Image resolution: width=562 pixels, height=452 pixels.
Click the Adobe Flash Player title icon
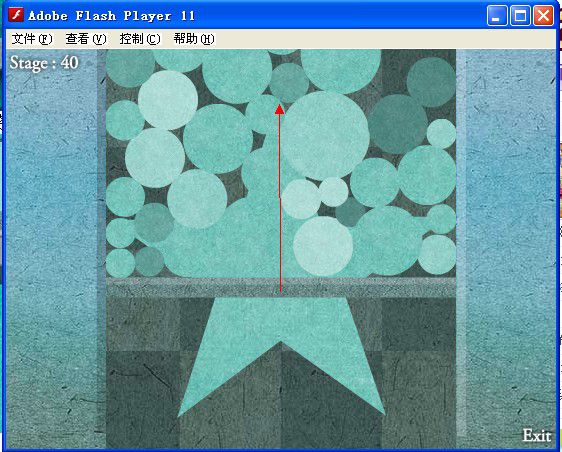pos(15,15)
